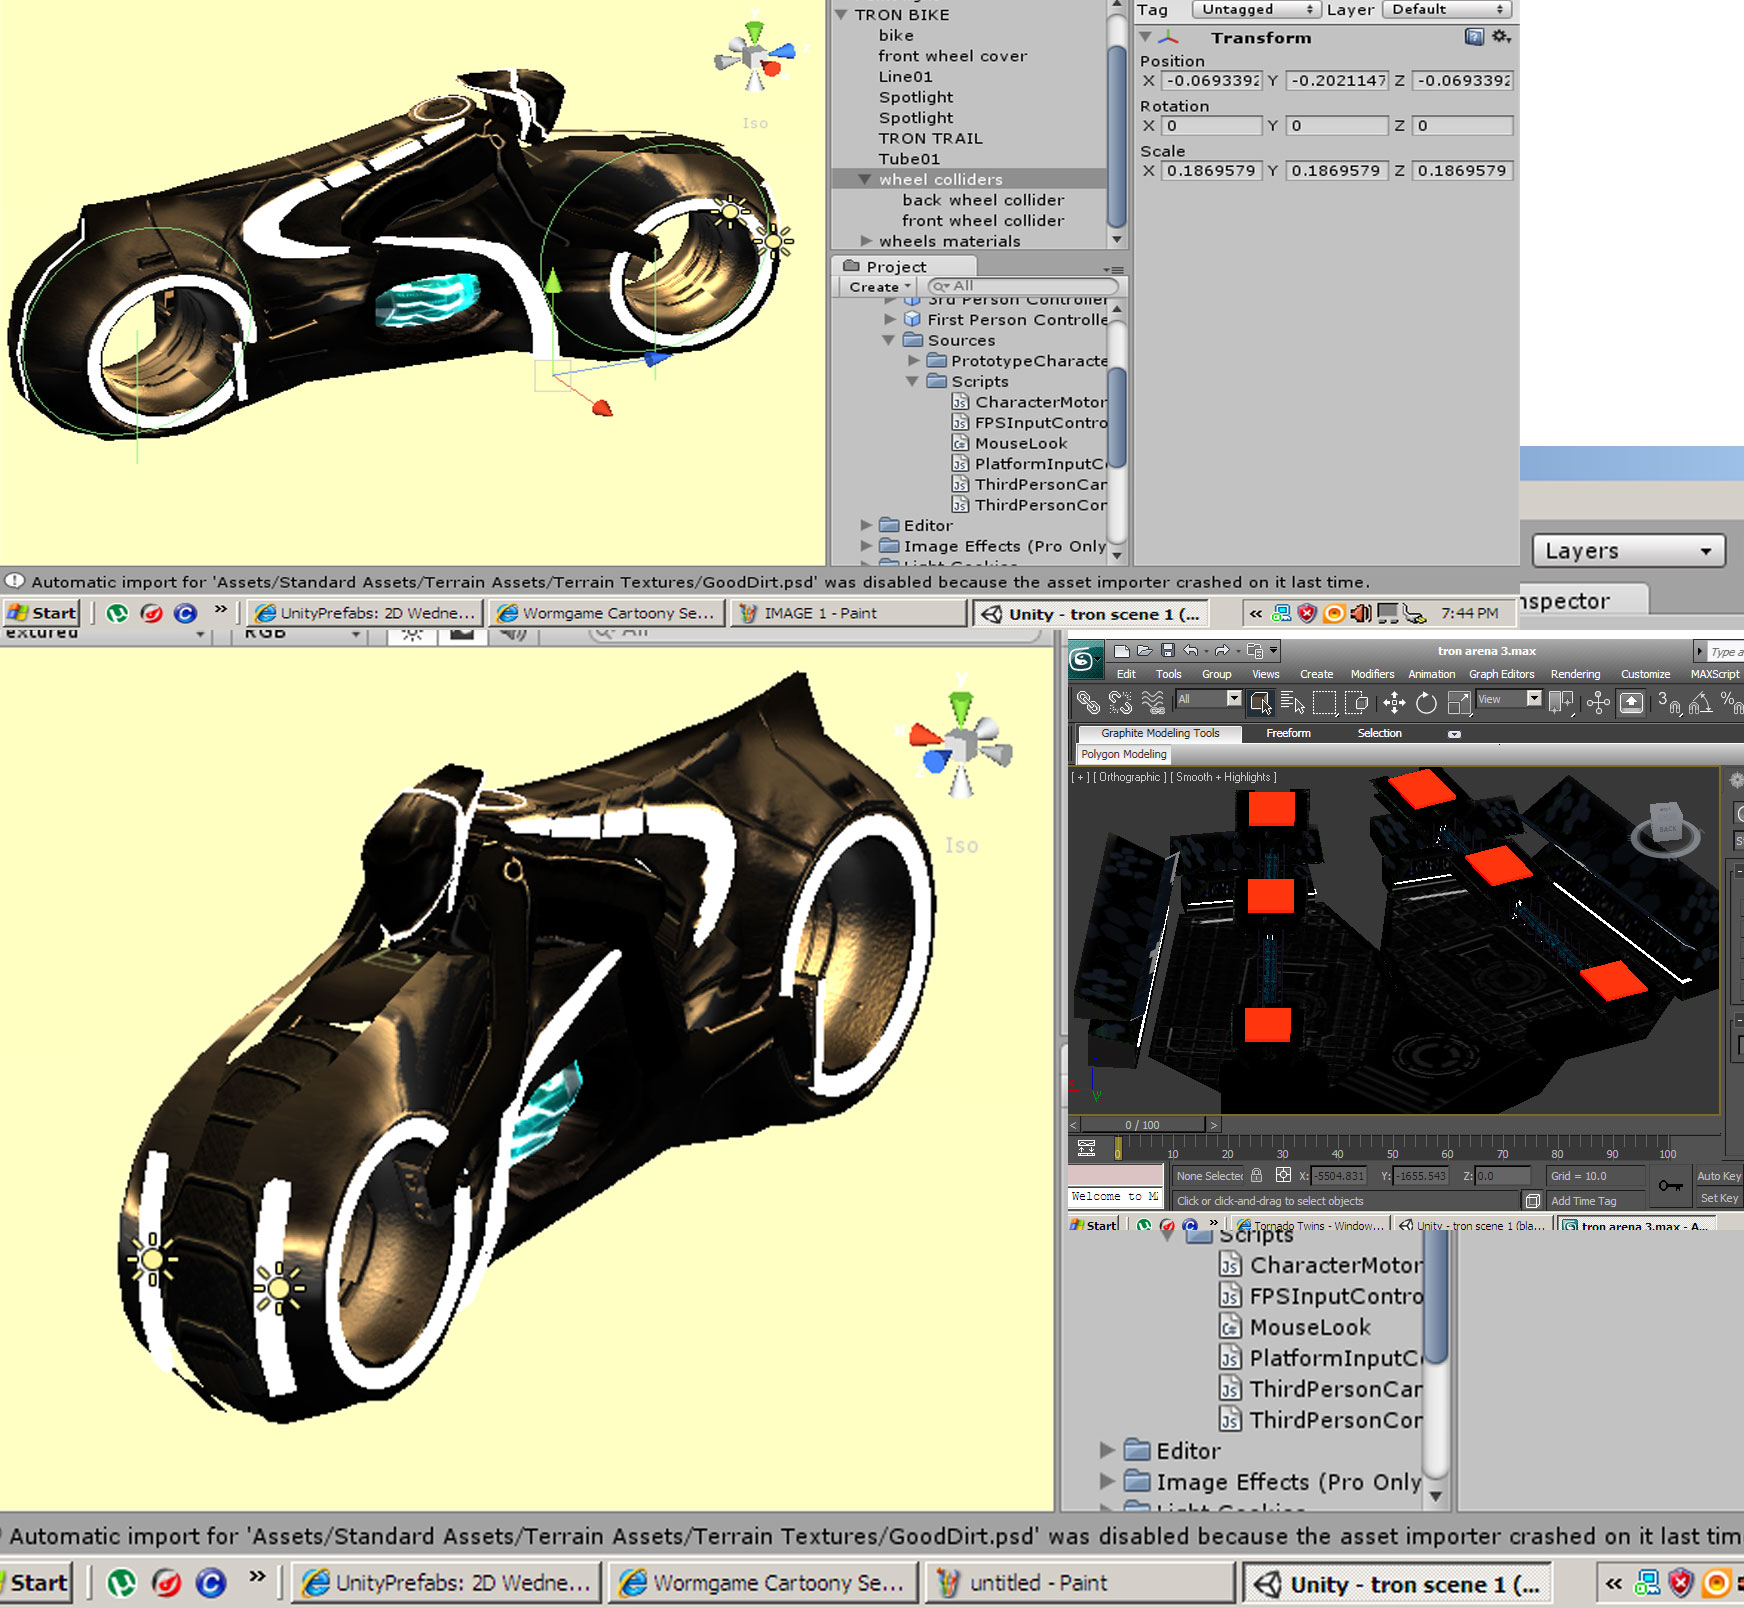Screen dimensions: 1744x1608
Task: Toggle the Angle Snap icon
Action: 1700,704
